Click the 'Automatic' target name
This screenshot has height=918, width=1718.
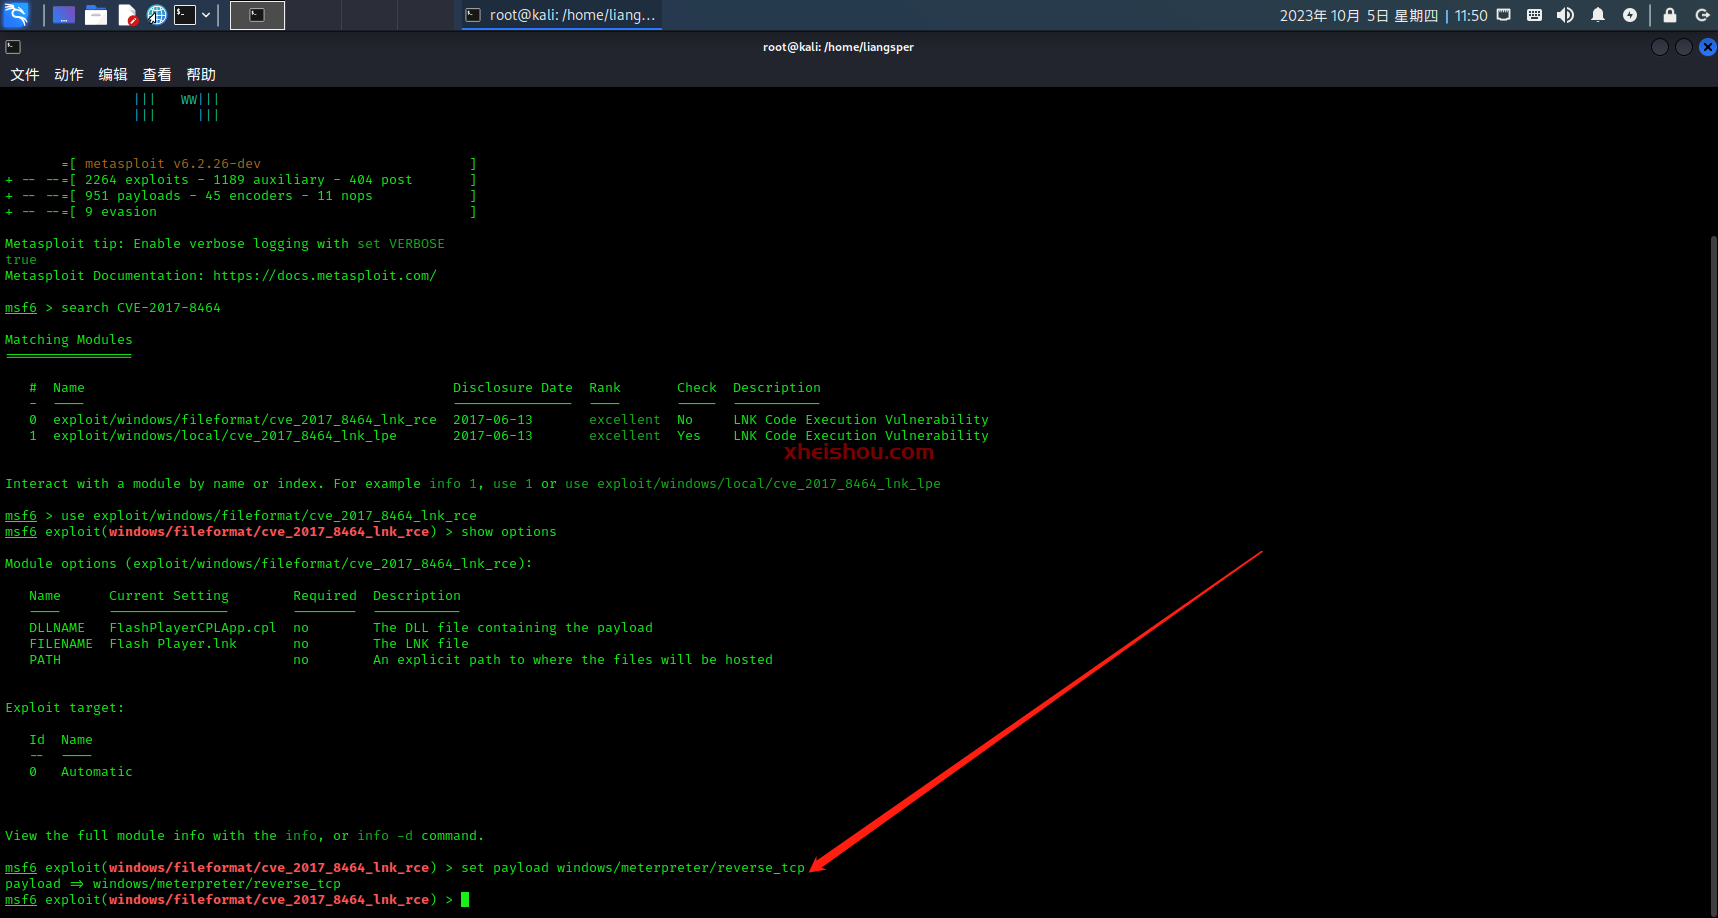tap(97, 772)
